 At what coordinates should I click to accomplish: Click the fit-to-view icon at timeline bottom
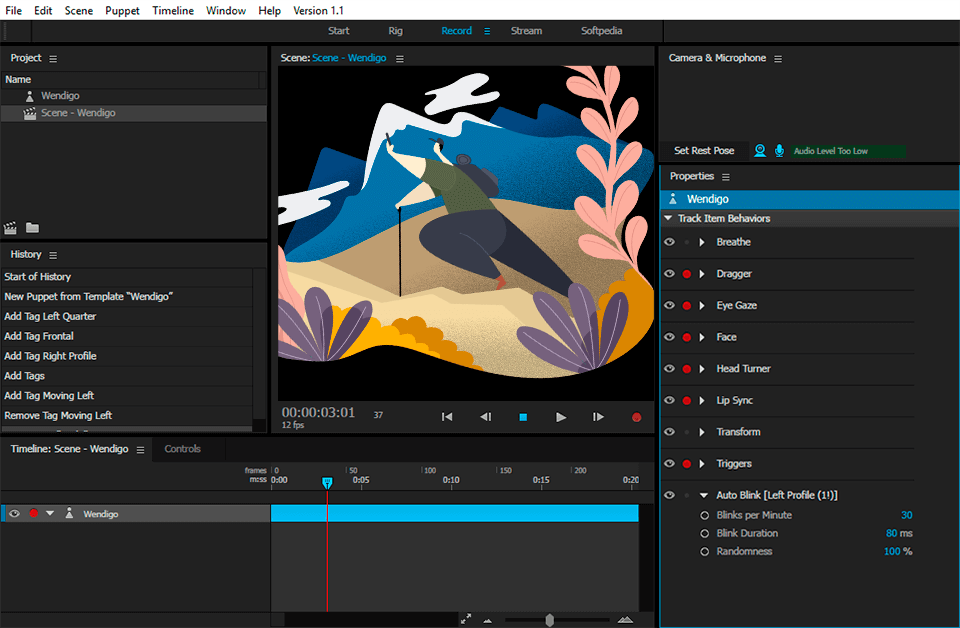pyautogui.click(x=466, y=619)
